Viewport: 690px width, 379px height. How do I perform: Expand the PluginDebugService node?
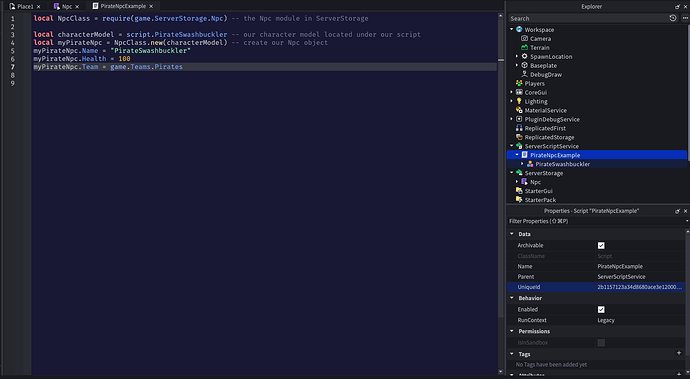point(512,119)
